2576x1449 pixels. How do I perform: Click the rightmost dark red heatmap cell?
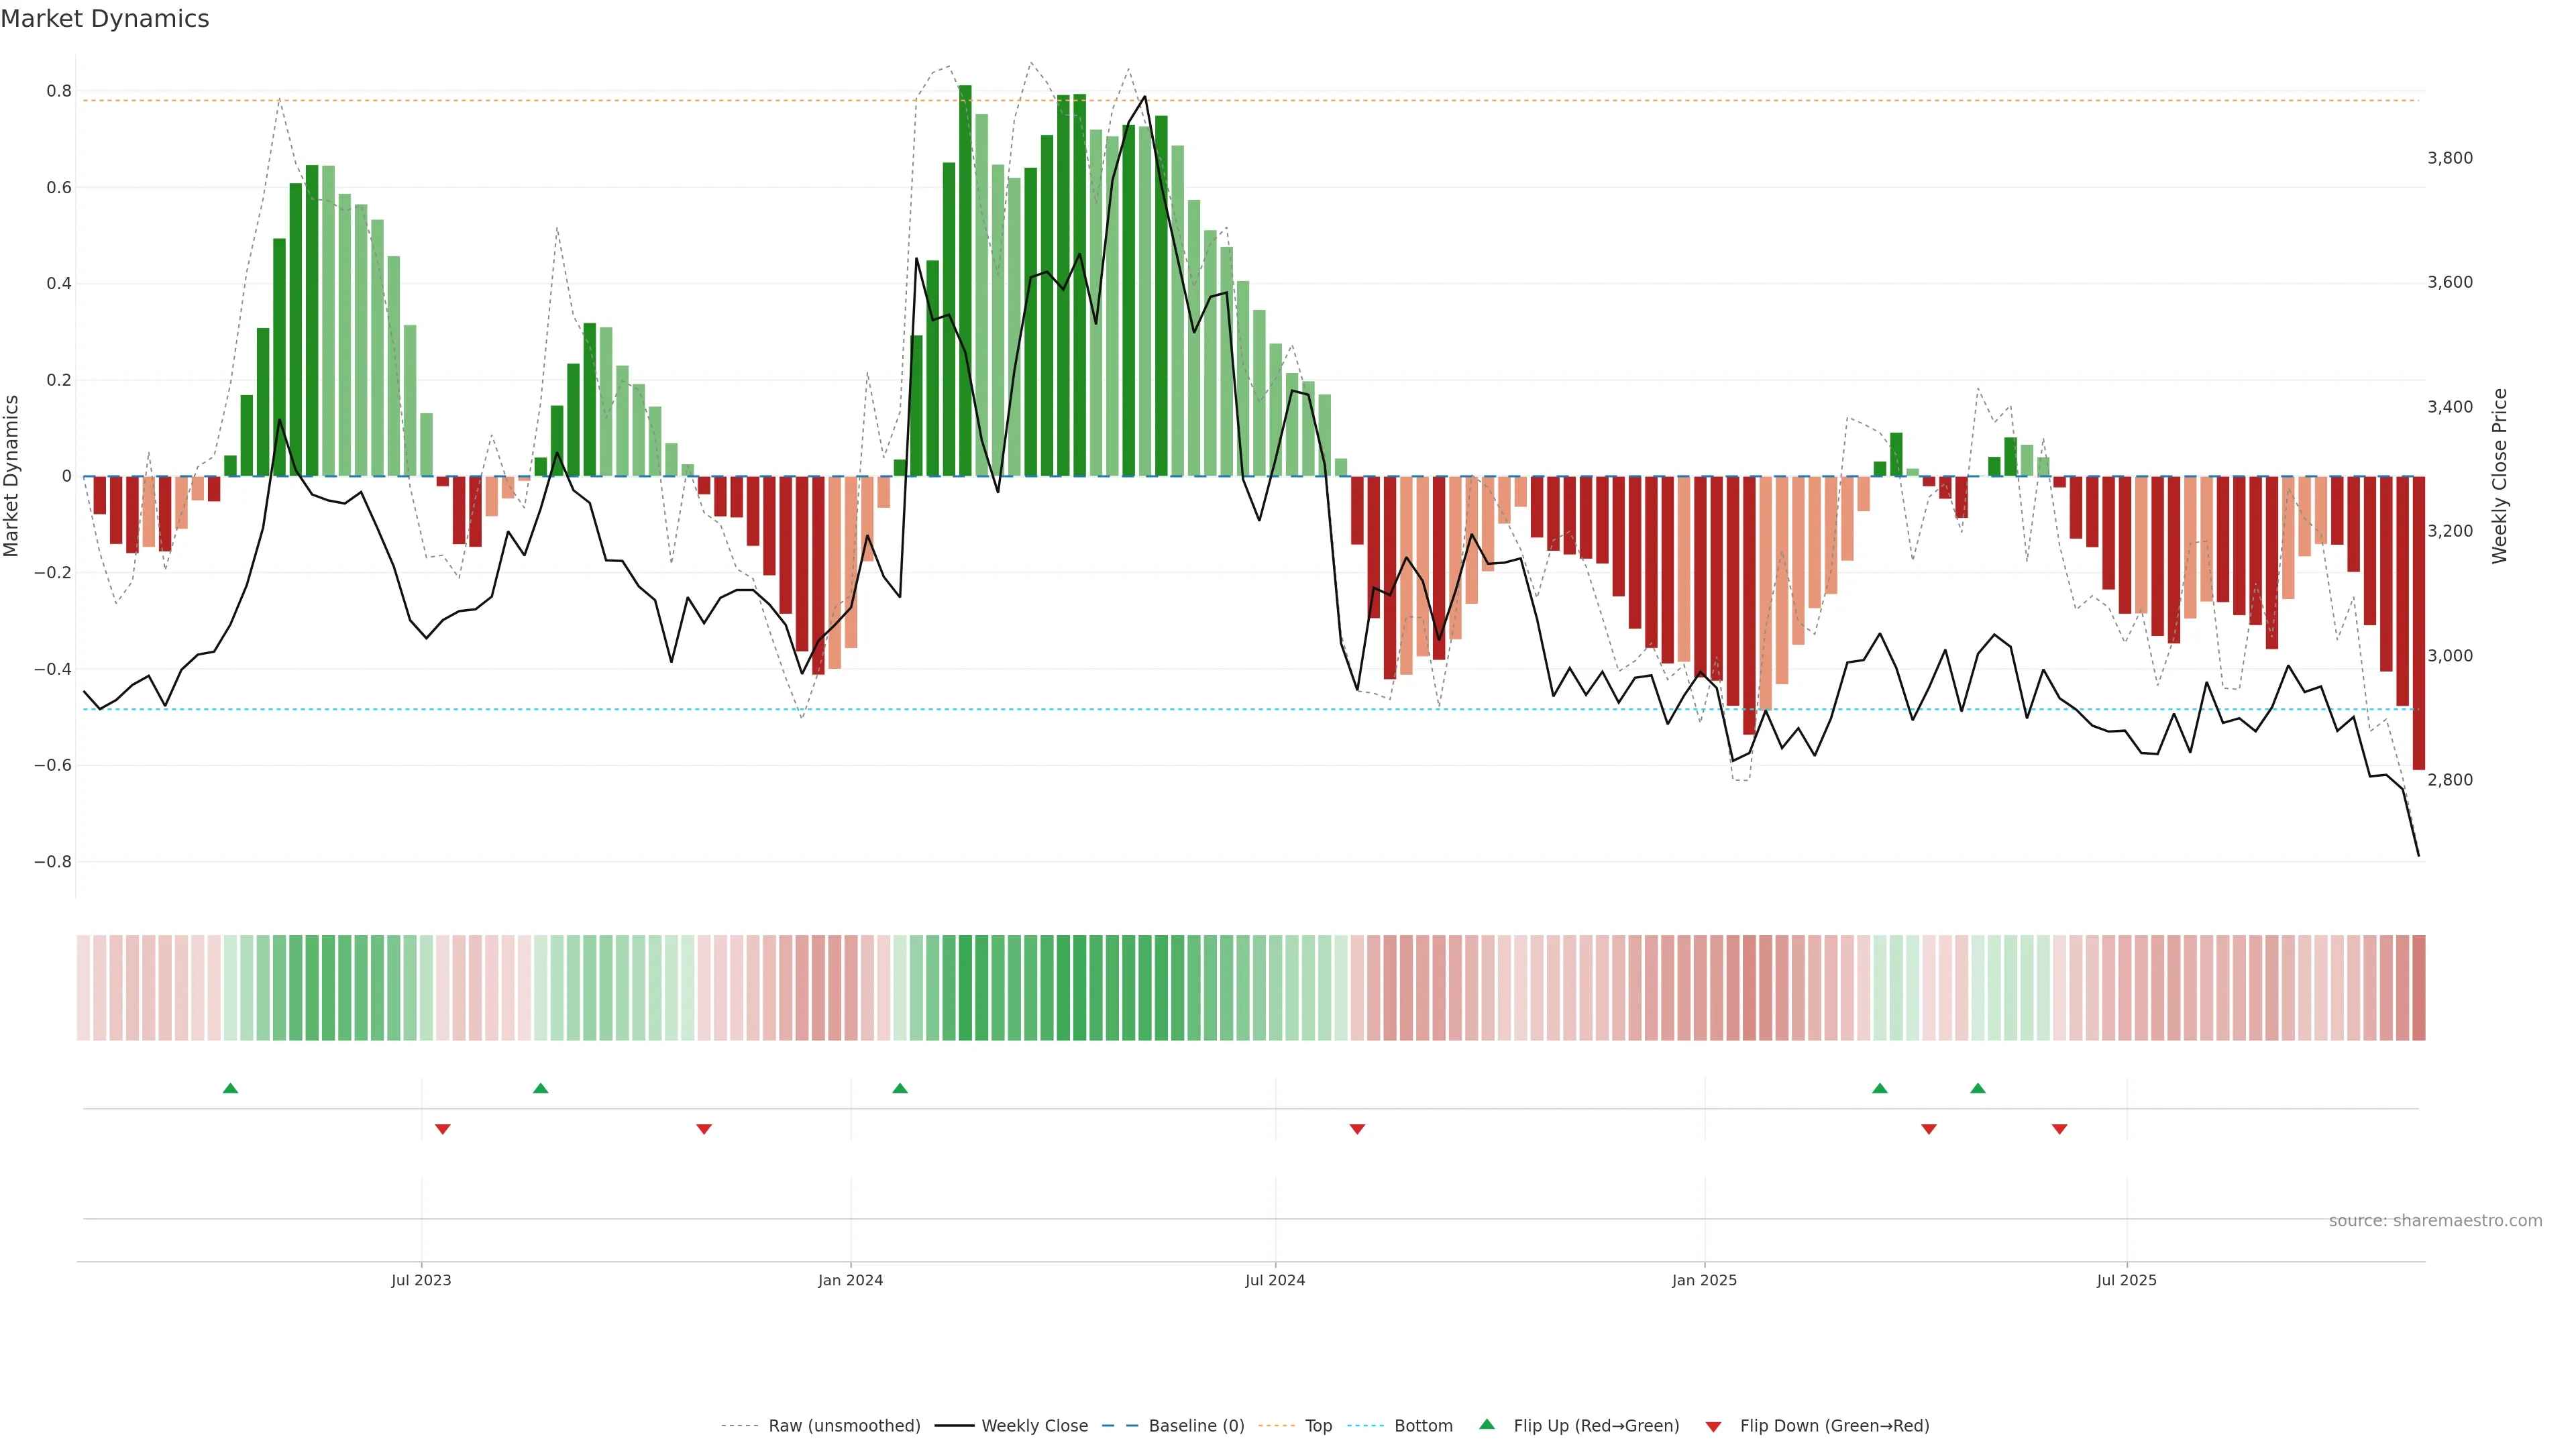tap(2418, 988)
